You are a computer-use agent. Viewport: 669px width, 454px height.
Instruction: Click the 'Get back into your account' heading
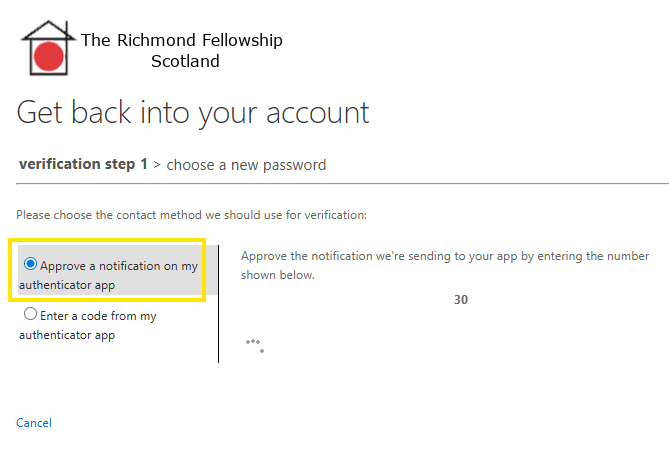click(x=193, y=112)
